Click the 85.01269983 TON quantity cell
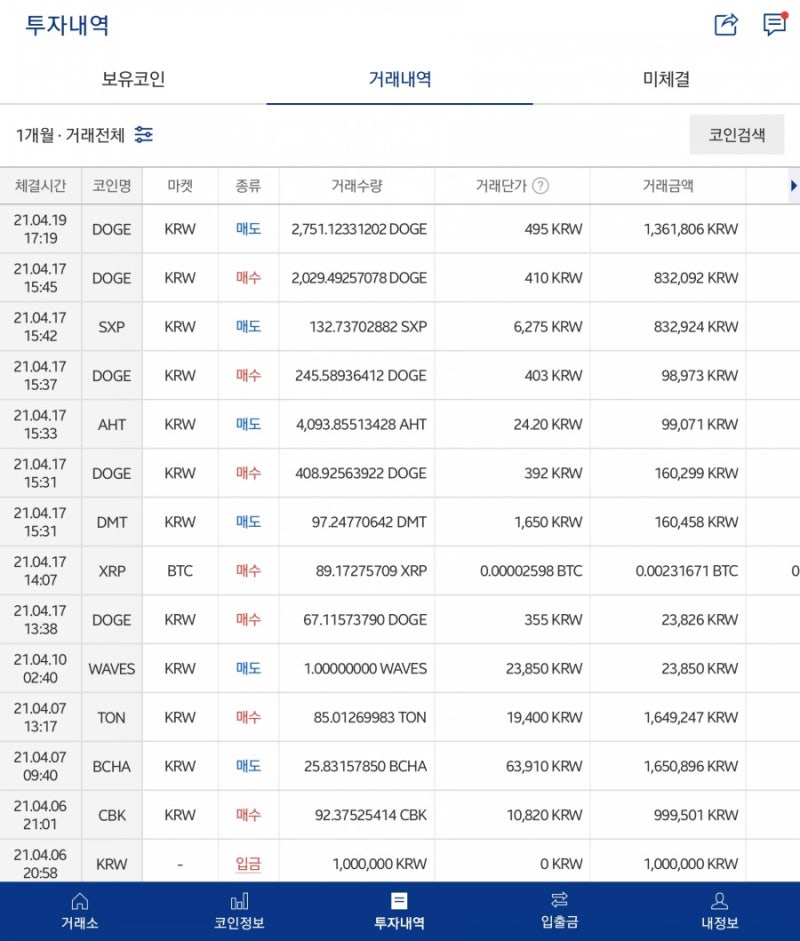 [356, 718]
